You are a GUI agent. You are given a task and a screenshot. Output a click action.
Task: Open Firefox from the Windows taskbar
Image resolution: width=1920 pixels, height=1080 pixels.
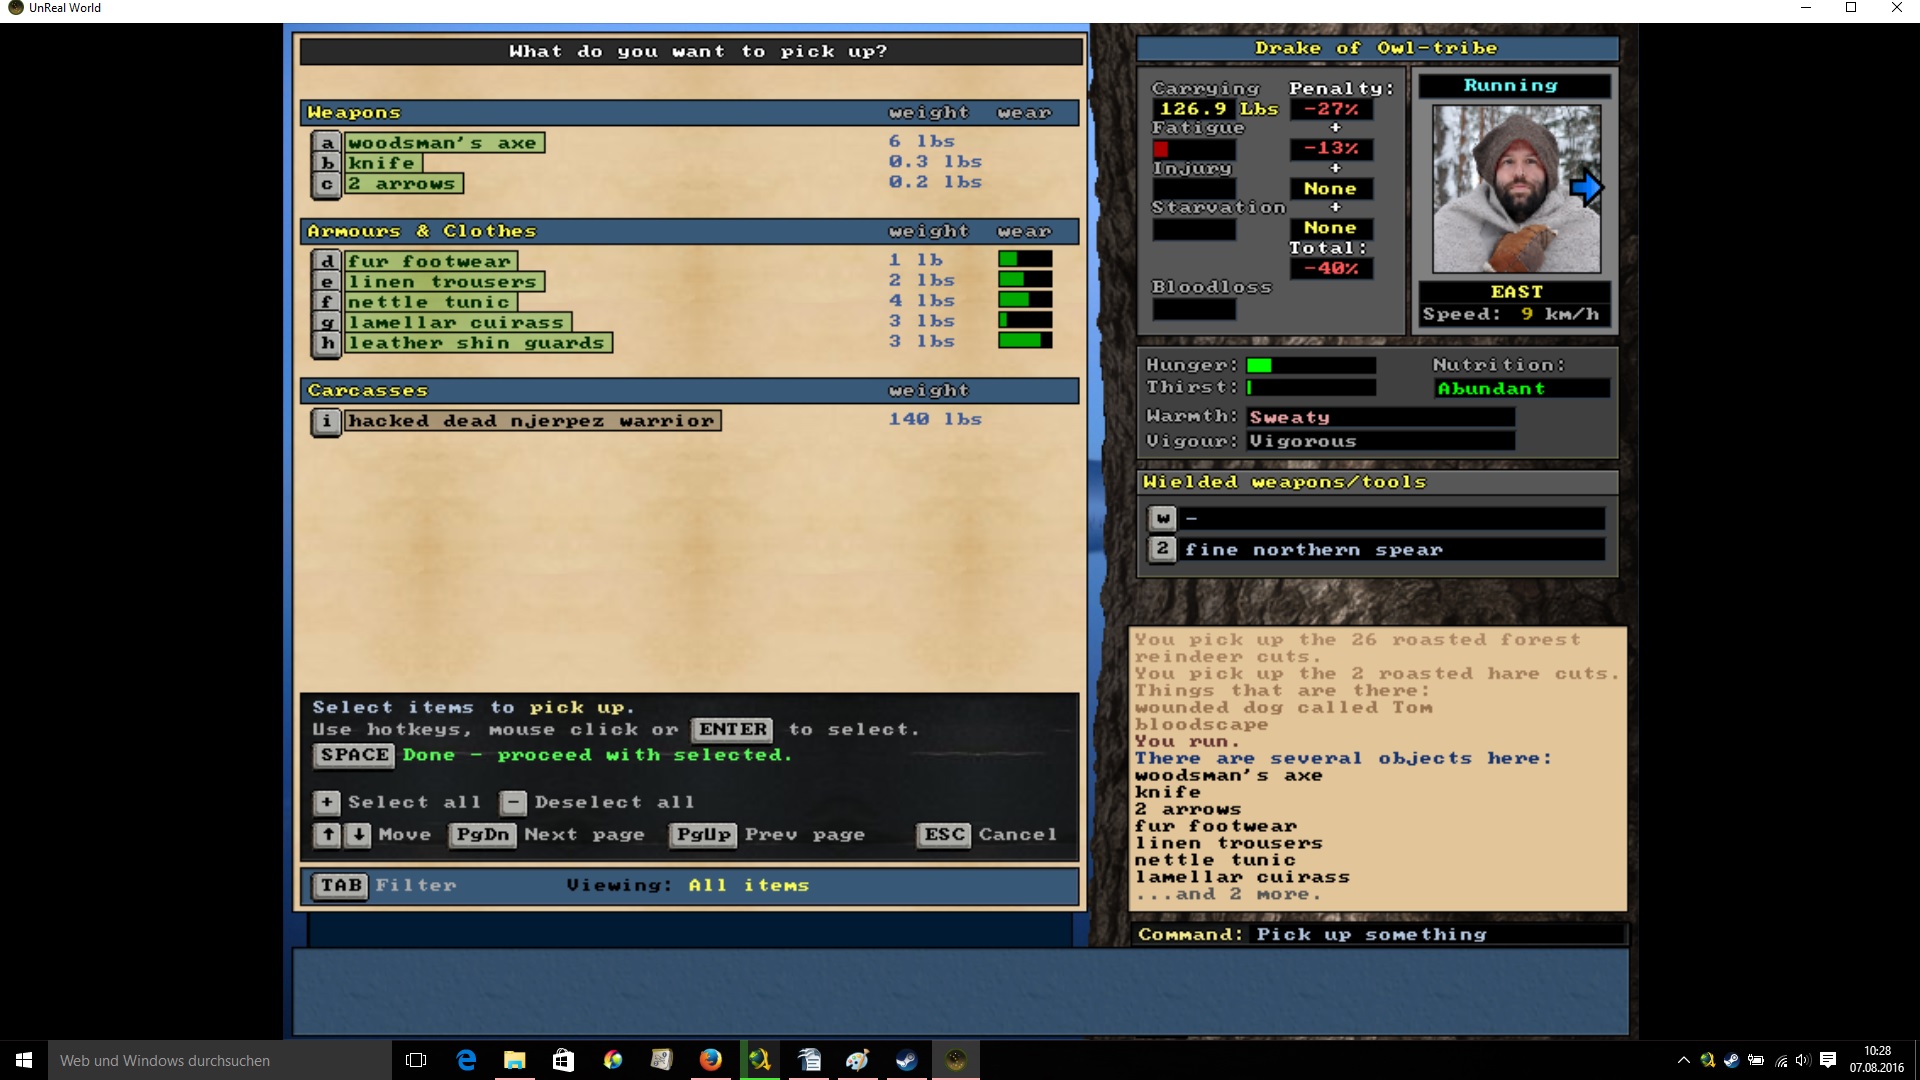[710, 1060]
